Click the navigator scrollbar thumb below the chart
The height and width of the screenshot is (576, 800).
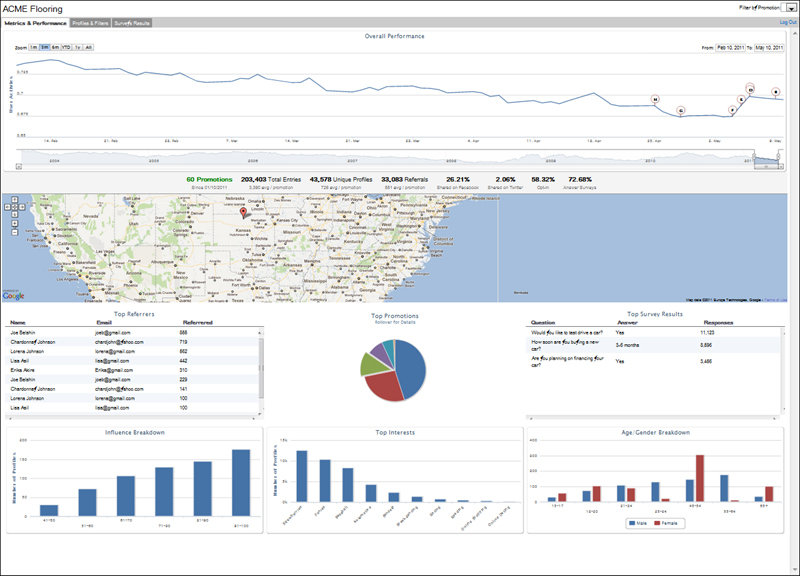(766, 166)
